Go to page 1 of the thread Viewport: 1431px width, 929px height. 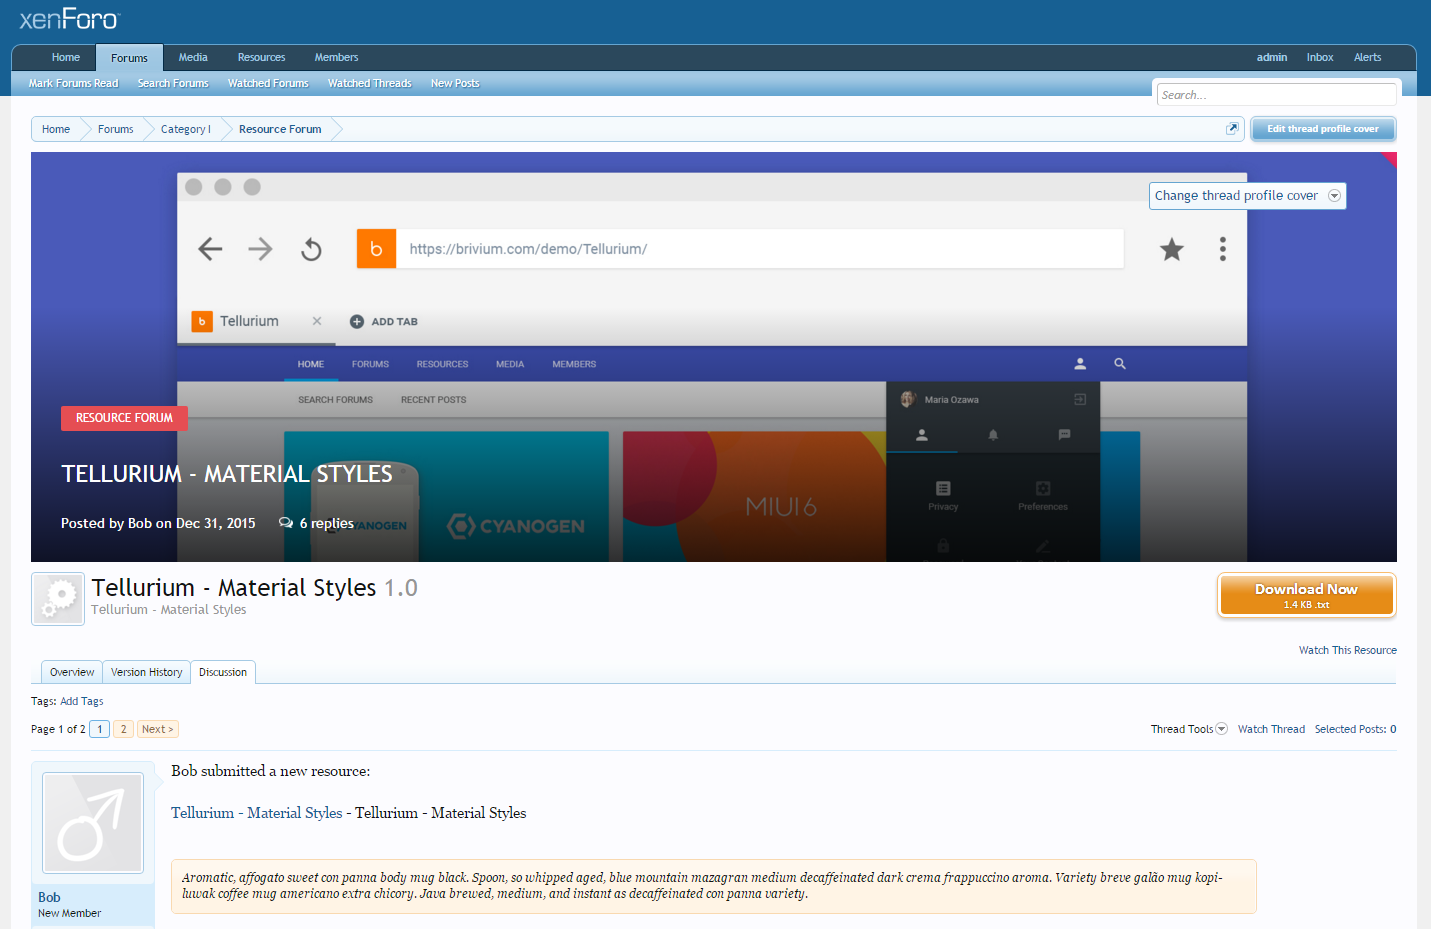tap(100, 729)
